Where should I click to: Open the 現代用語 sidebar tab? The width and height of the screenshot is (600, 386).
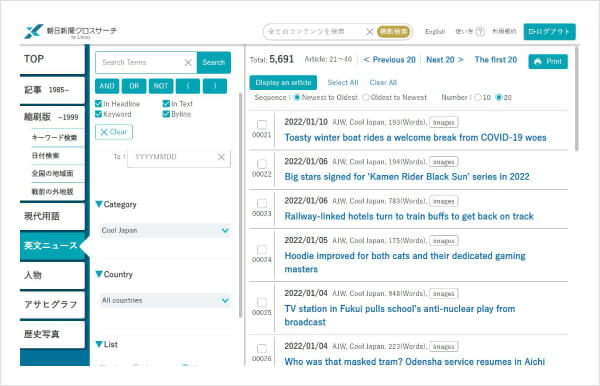[x=52, y=217]
